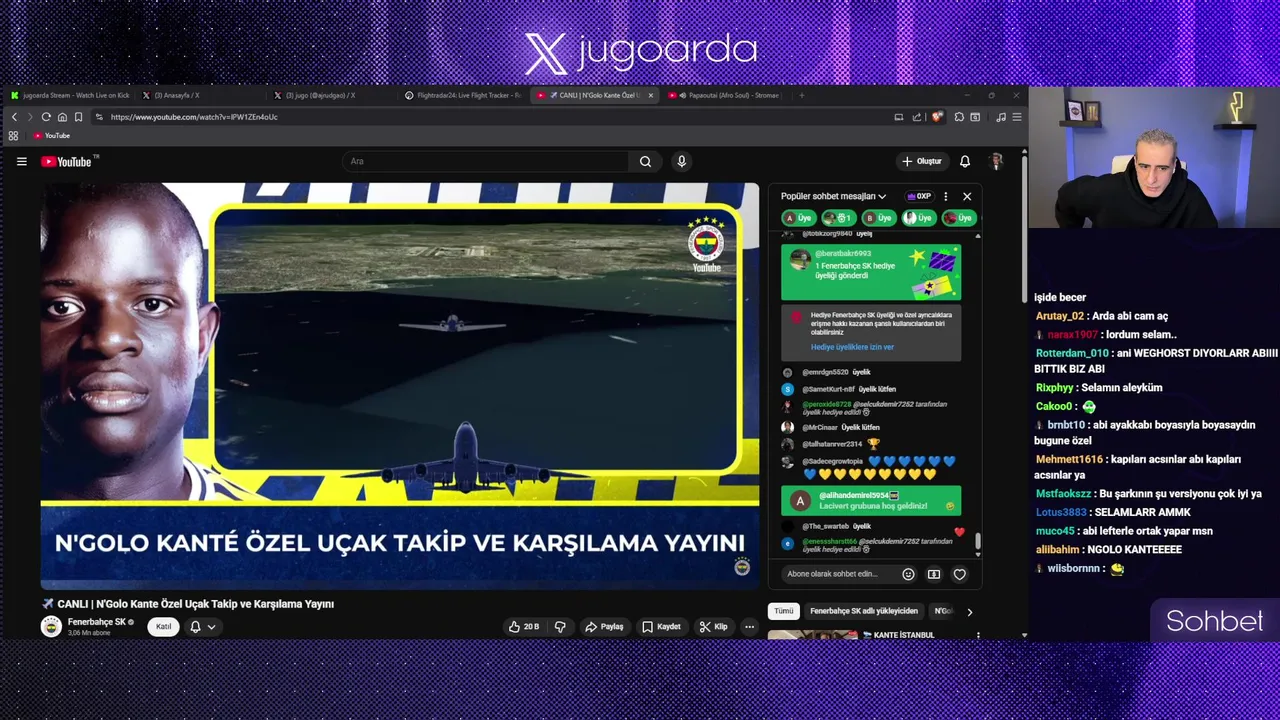Go to YouTube home via logo

(x=67, y=161)
